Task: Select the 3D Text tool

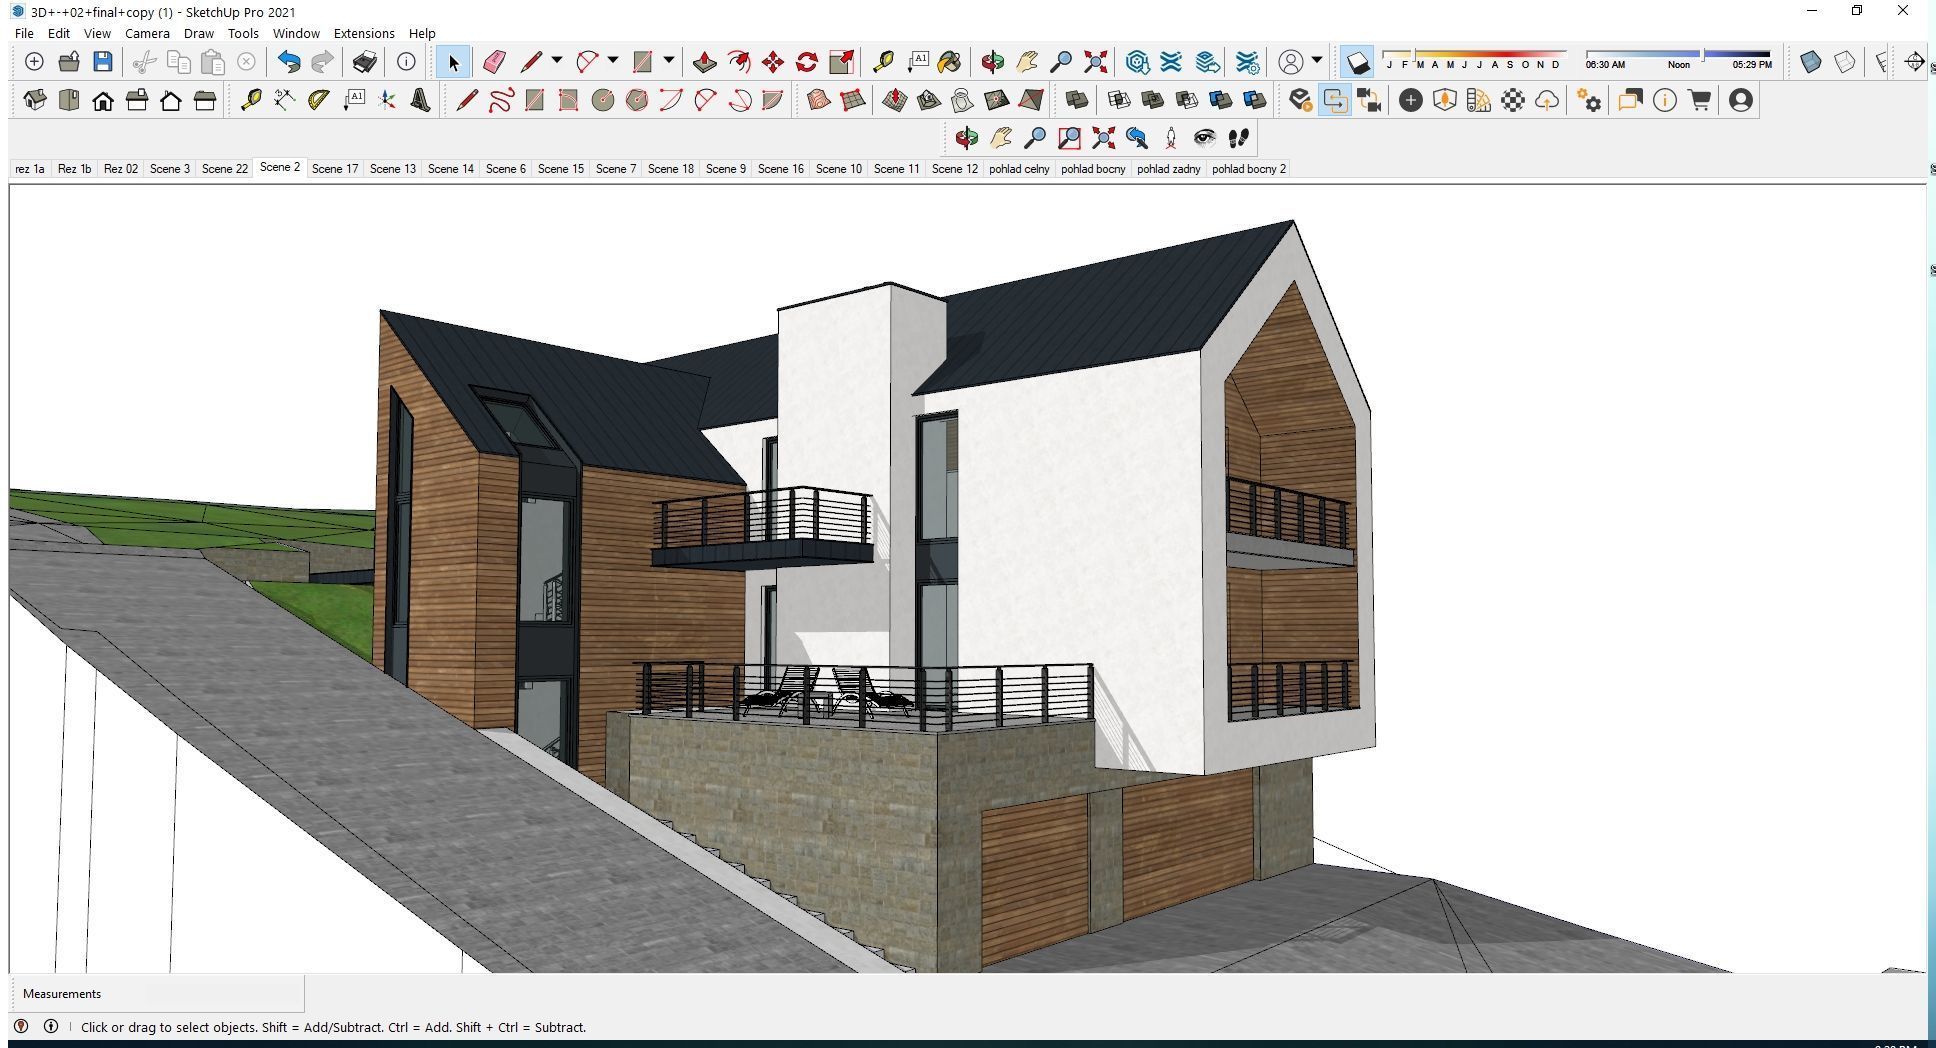Action: (420, 100)
